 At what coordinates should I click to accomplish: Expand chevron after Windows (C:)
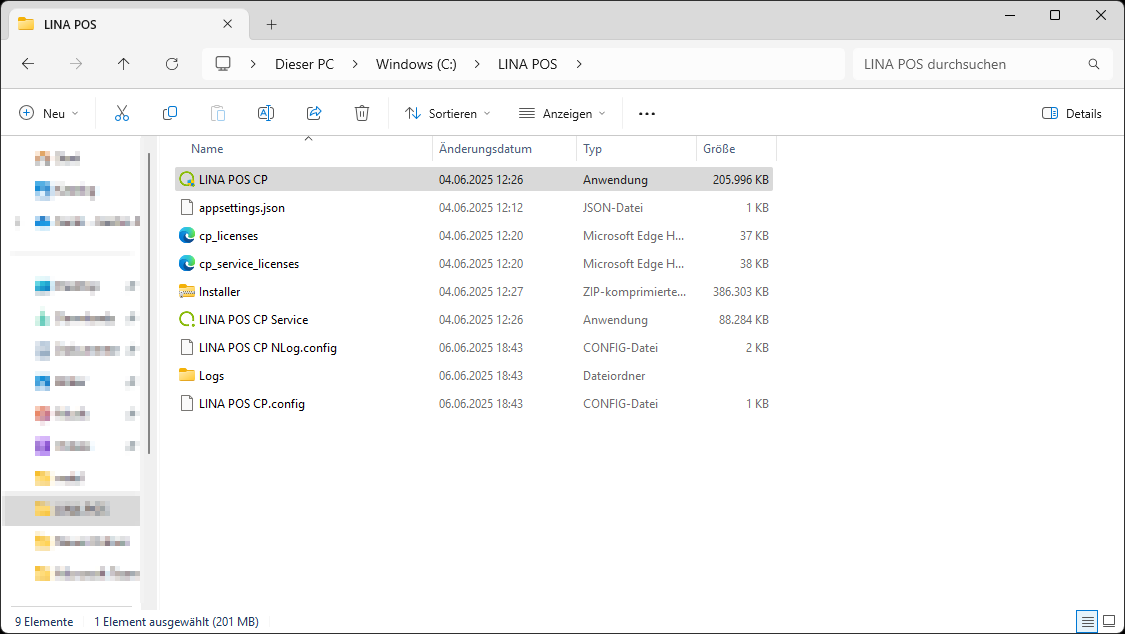[477, 64]
